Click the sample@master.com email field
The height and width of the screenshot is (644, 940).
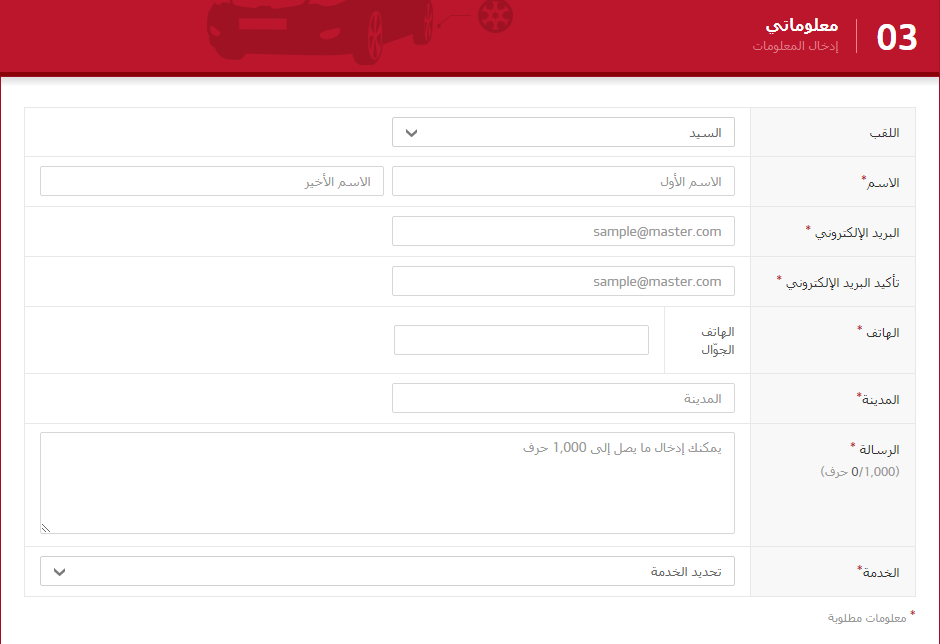tap(563, 231)
